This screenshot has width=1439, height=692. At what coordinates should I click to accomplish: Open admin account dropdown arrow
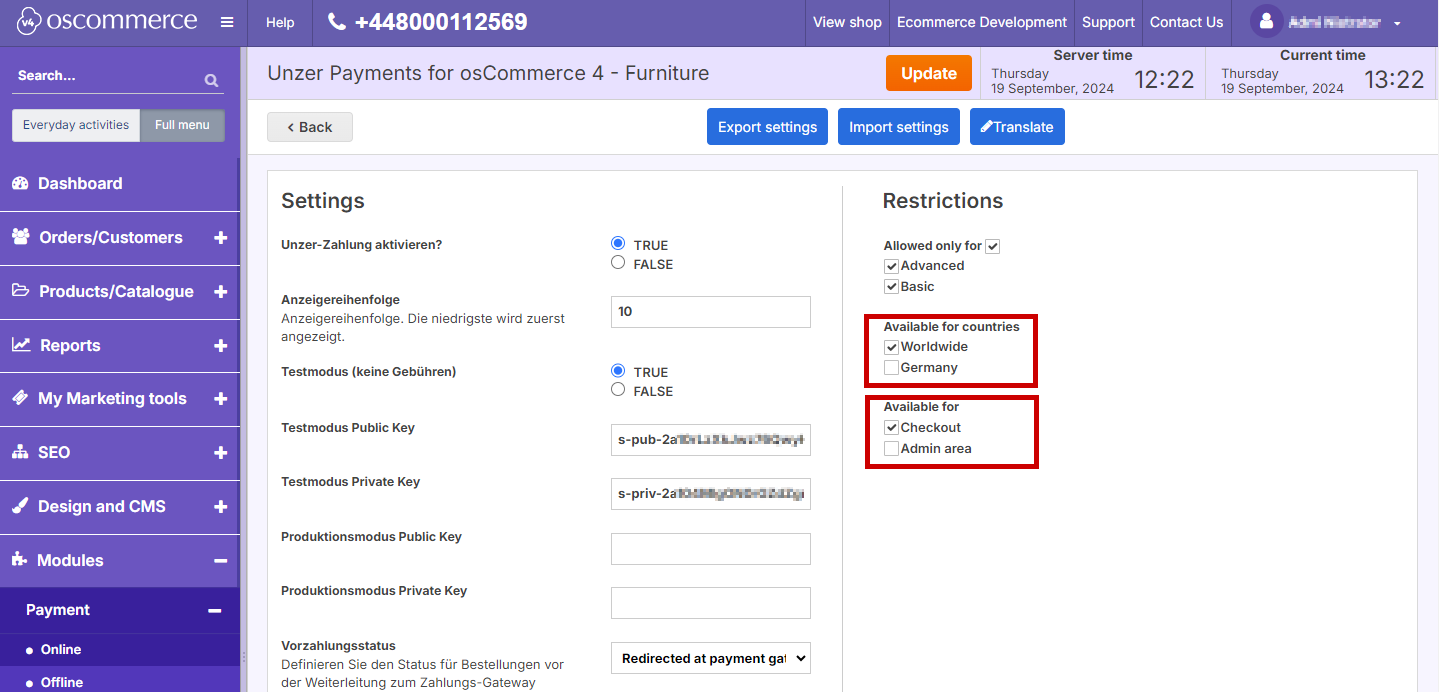tap(1397, 23)
